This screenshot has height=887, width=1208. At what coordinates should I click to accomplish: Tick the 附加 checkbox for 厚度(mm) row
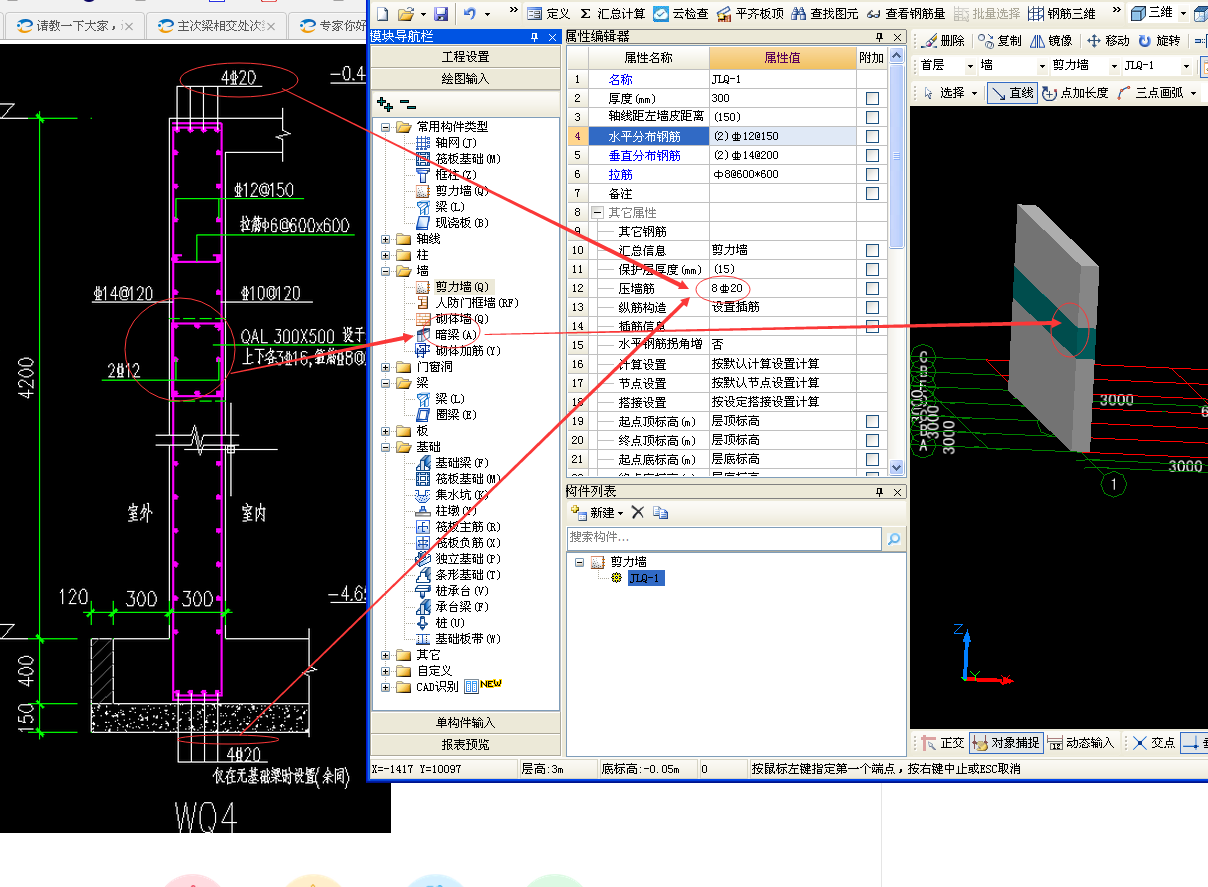(x=872, y=98)
